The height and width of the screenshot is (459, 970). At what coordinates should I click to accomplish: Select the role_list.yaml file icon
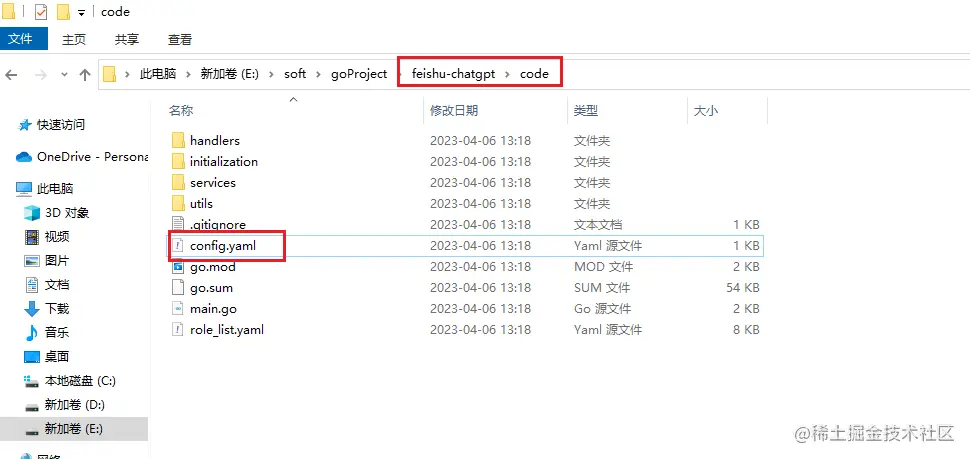(x=178, y=330)
